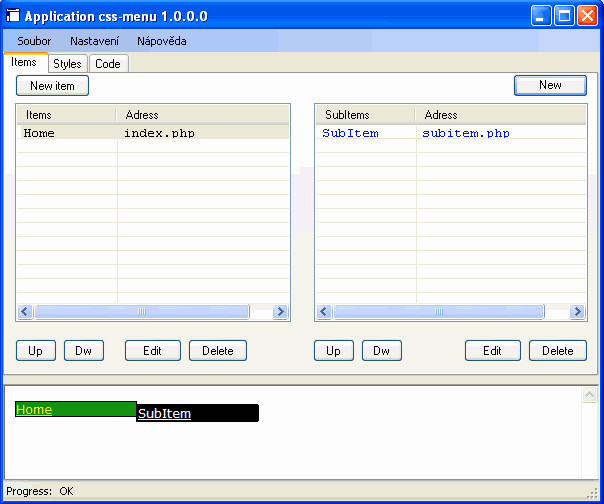Viewport: 604px width, 504px height.
Task: Click the SubItems column header
Action: (365, 115)
